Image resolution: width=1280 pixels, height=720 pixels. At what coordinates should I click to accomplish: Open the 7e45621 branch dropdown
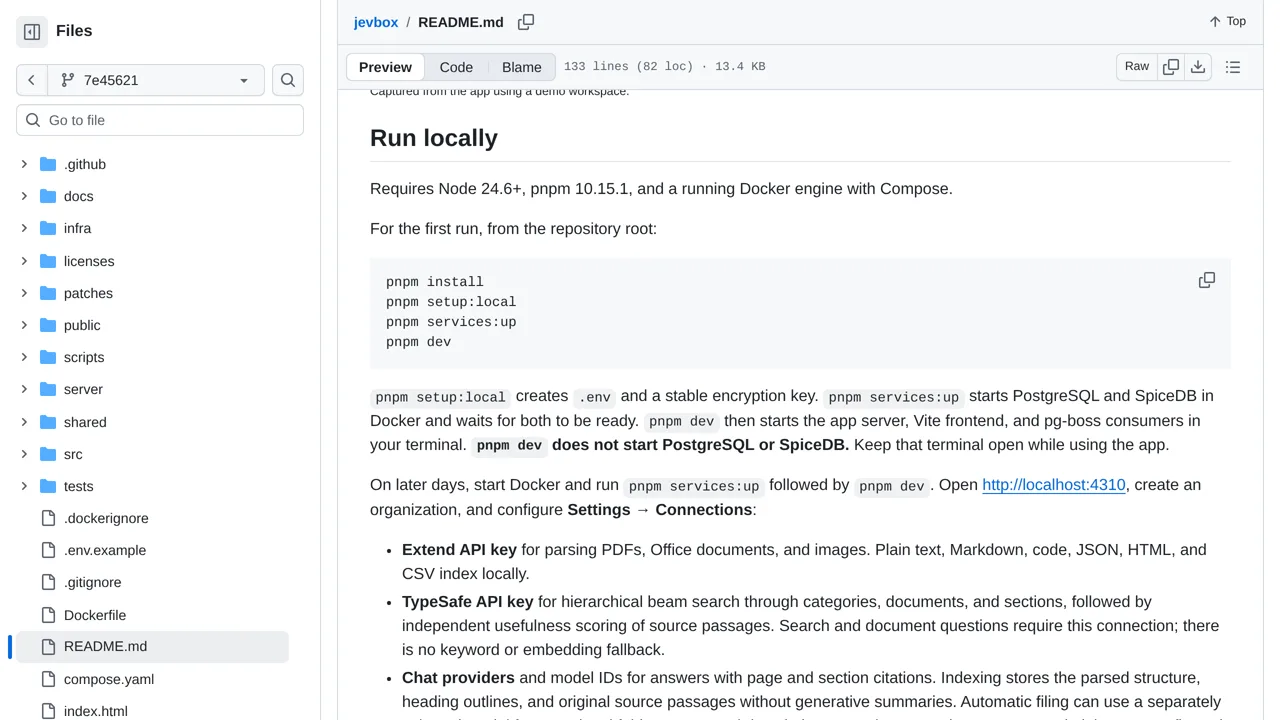tap(155, 80)
